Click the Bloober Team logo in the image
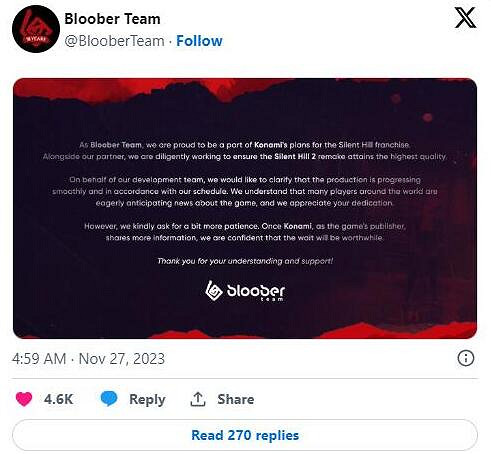Image resolution: width=491 pixels, height=454 pixels. click(245, 291)
